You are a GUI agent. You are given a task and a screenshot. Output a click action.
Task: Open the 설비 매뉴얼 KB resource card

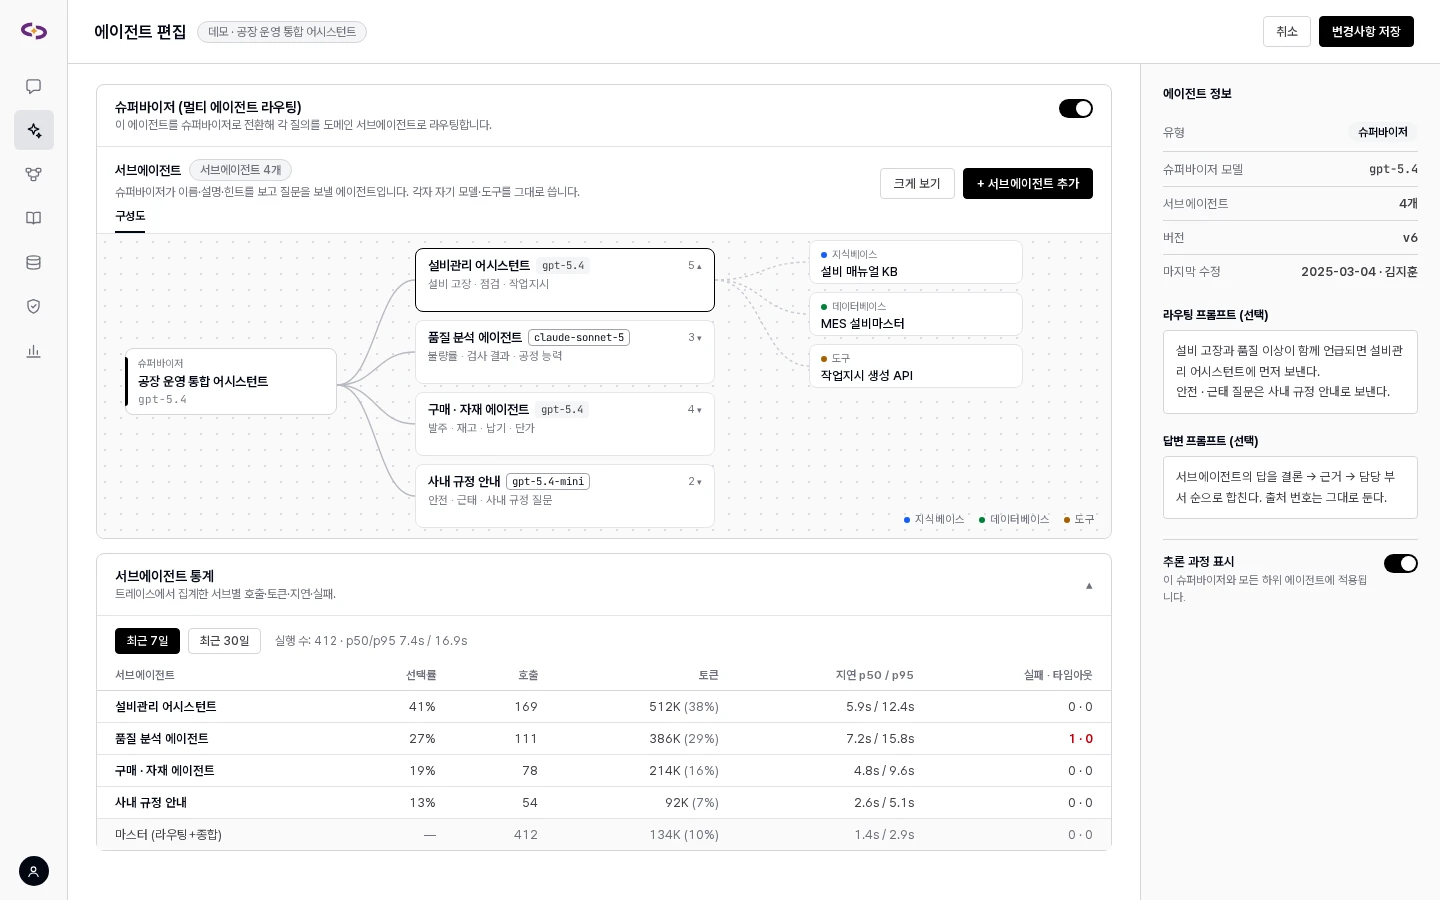click(x=915, y=262)
